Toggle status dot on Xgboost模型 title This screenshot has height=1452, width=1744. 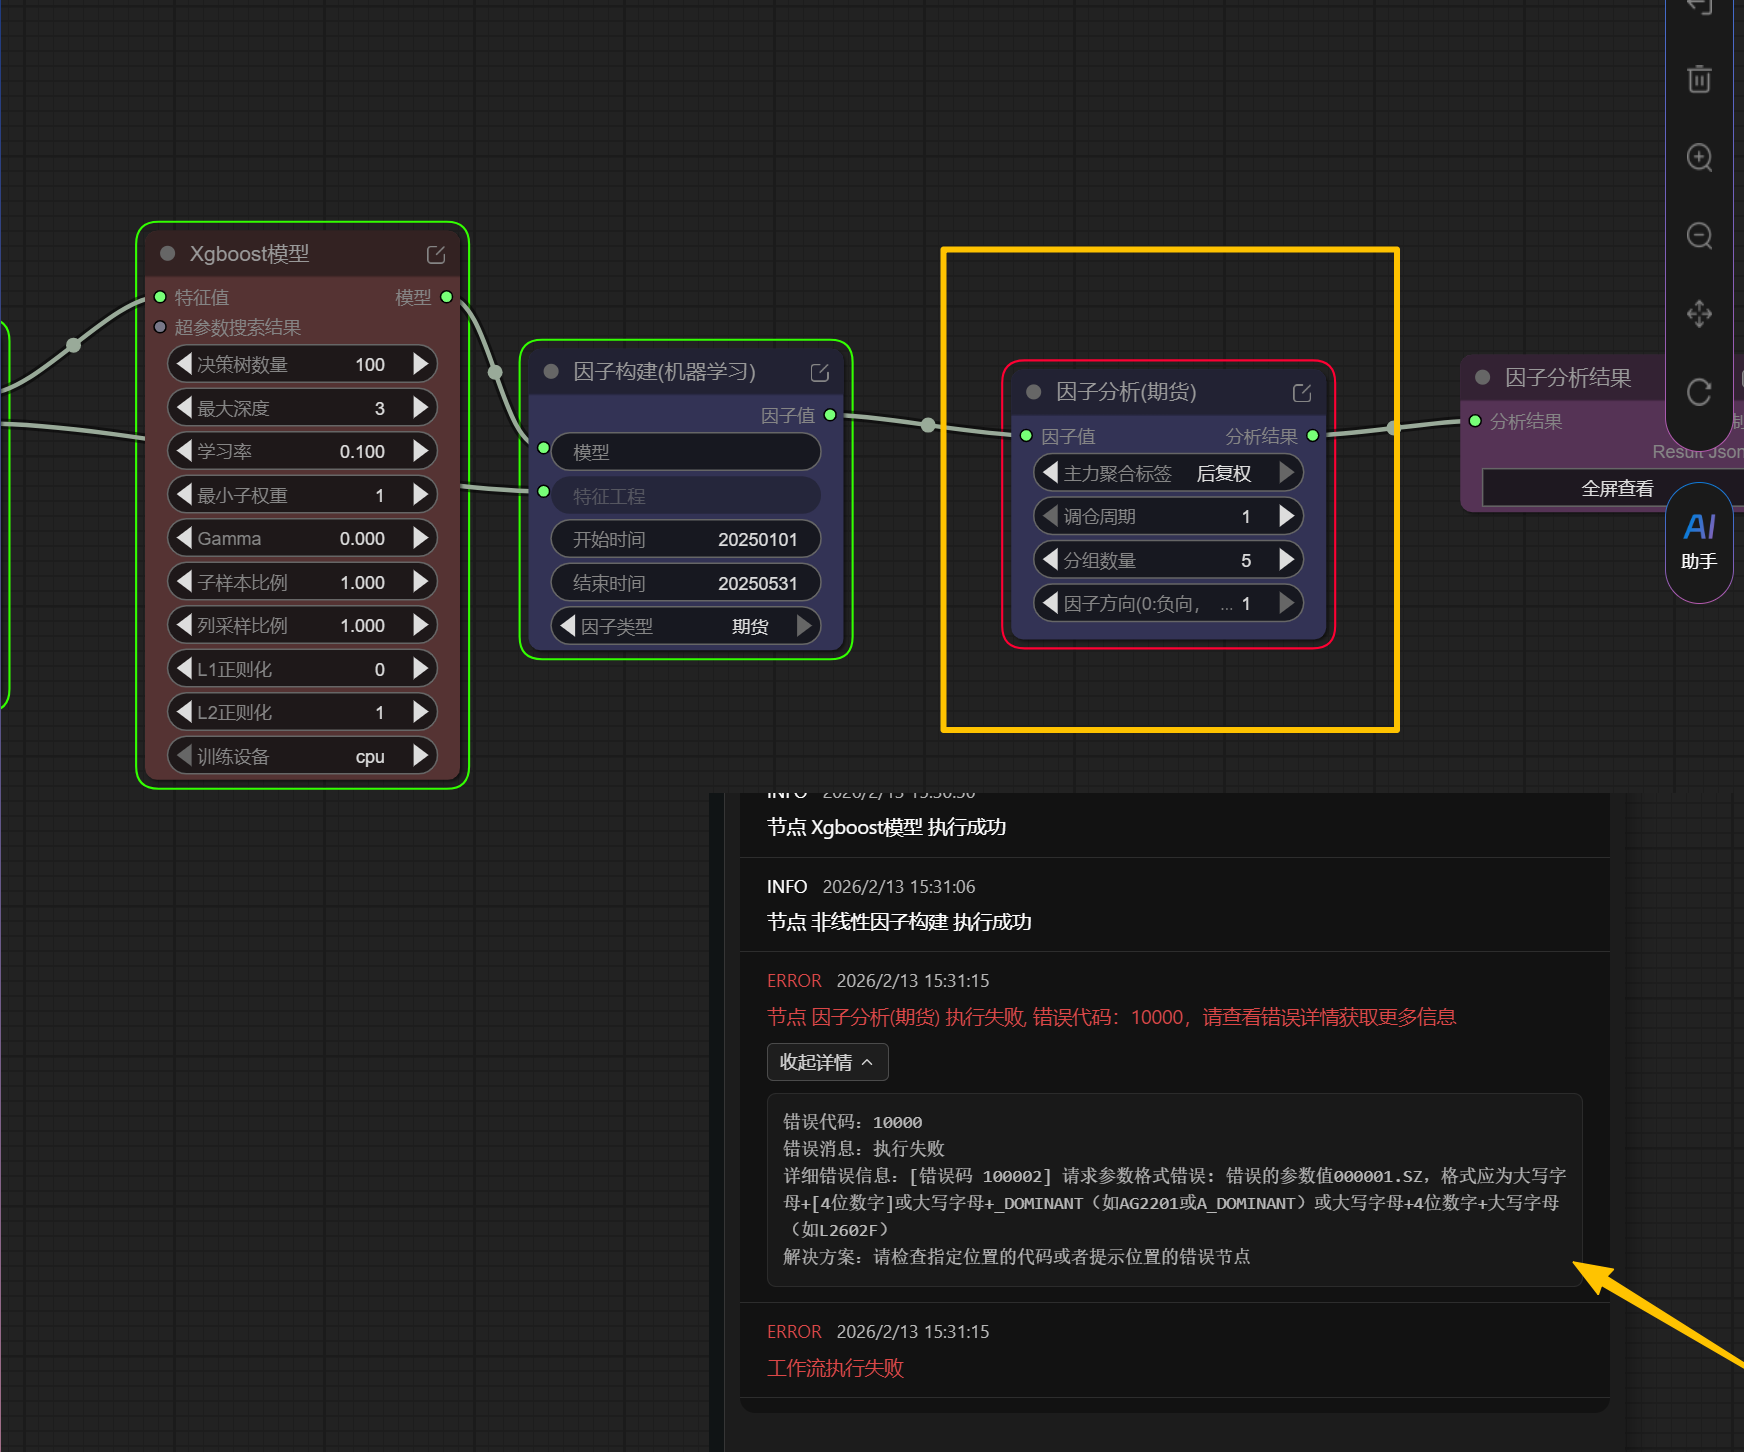point(168,254)
